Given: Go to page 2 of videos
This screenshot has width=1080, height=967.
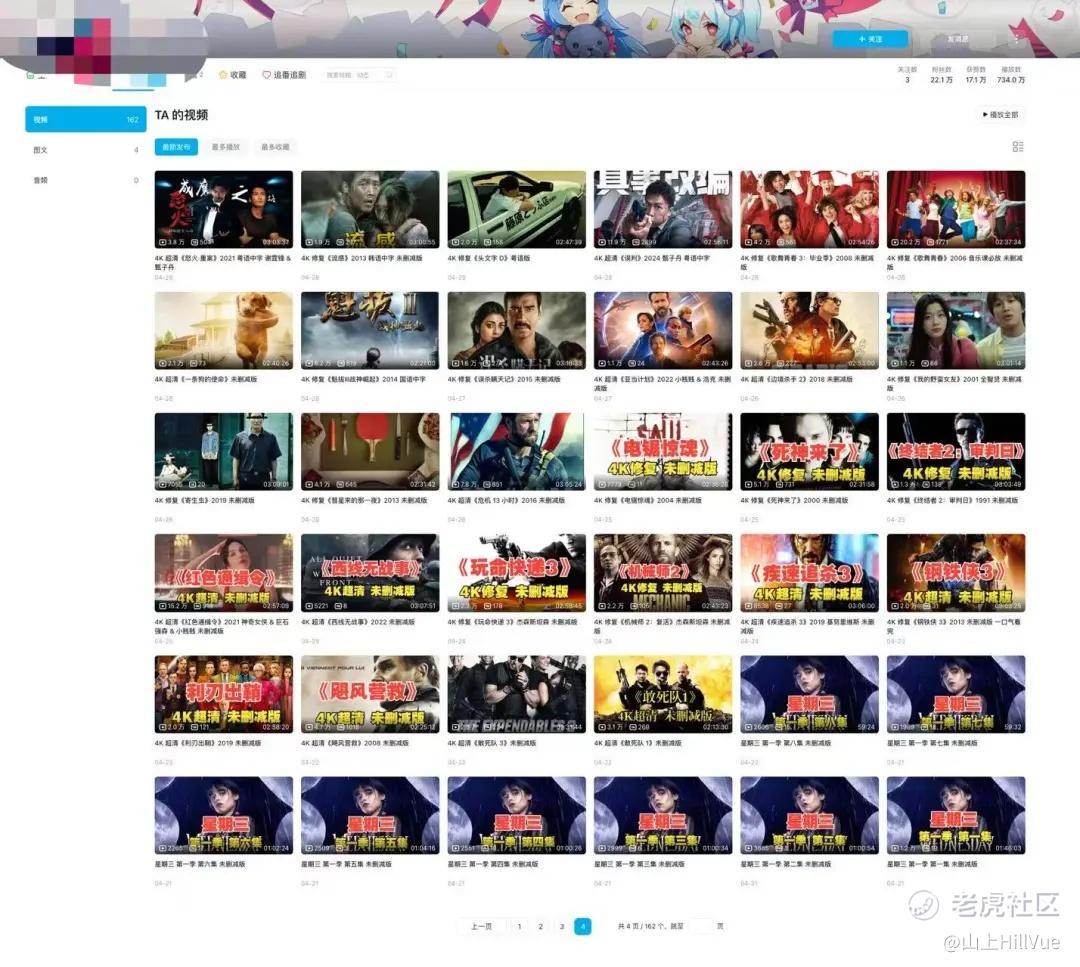Looking at the screenshot, I should (x=541, y=926).
